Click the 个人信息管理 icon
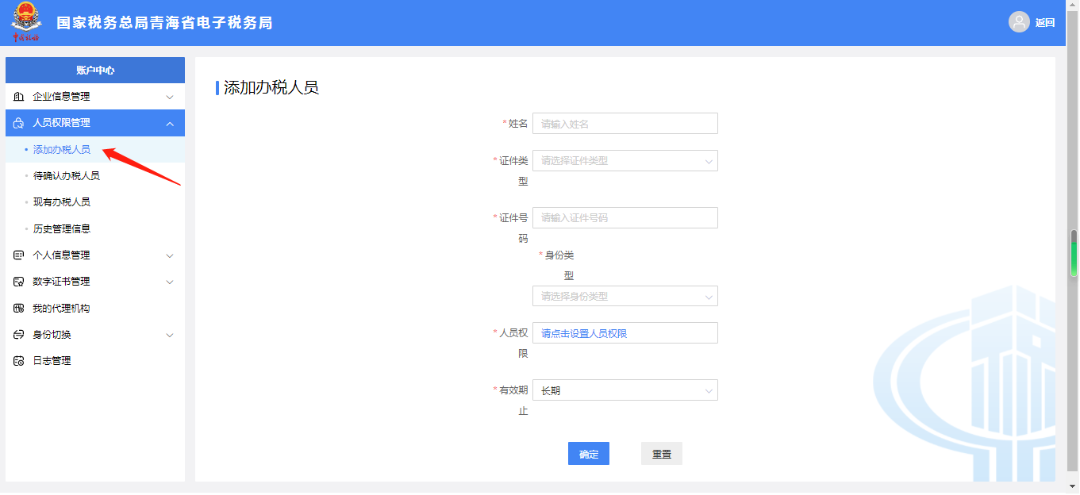Image resolution: width=1080 pixels, height=495 pixels. point(19,255)
